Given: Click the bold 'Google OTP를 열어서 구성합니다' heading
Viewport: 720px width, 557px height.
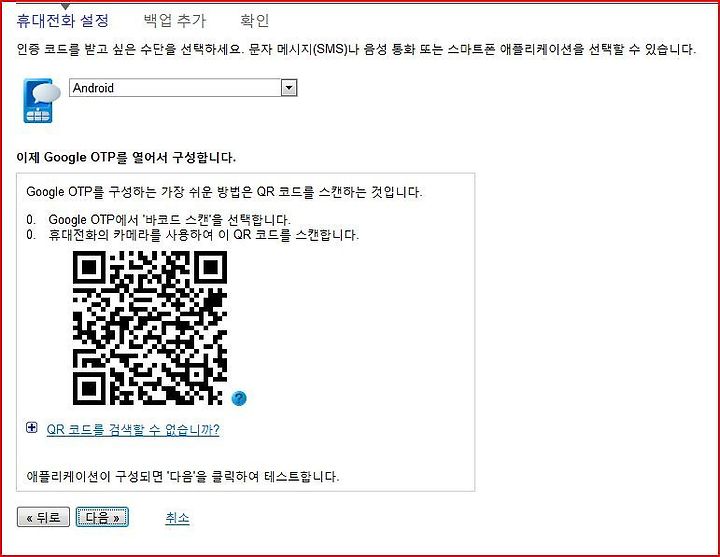Looking at the screenshot, I should [126, 158].
